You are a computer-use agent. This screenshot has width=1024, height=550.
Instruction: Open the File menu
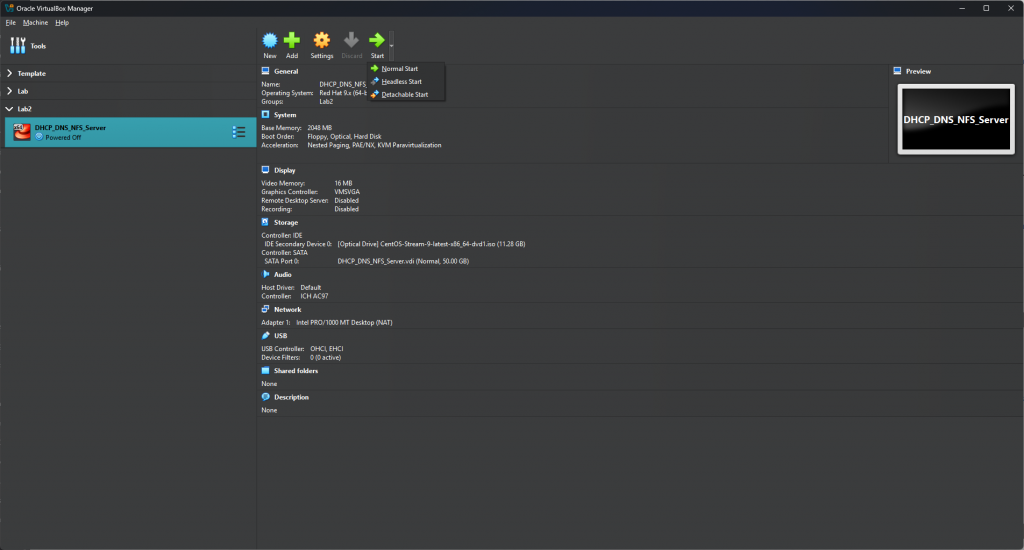coord(10,23)
